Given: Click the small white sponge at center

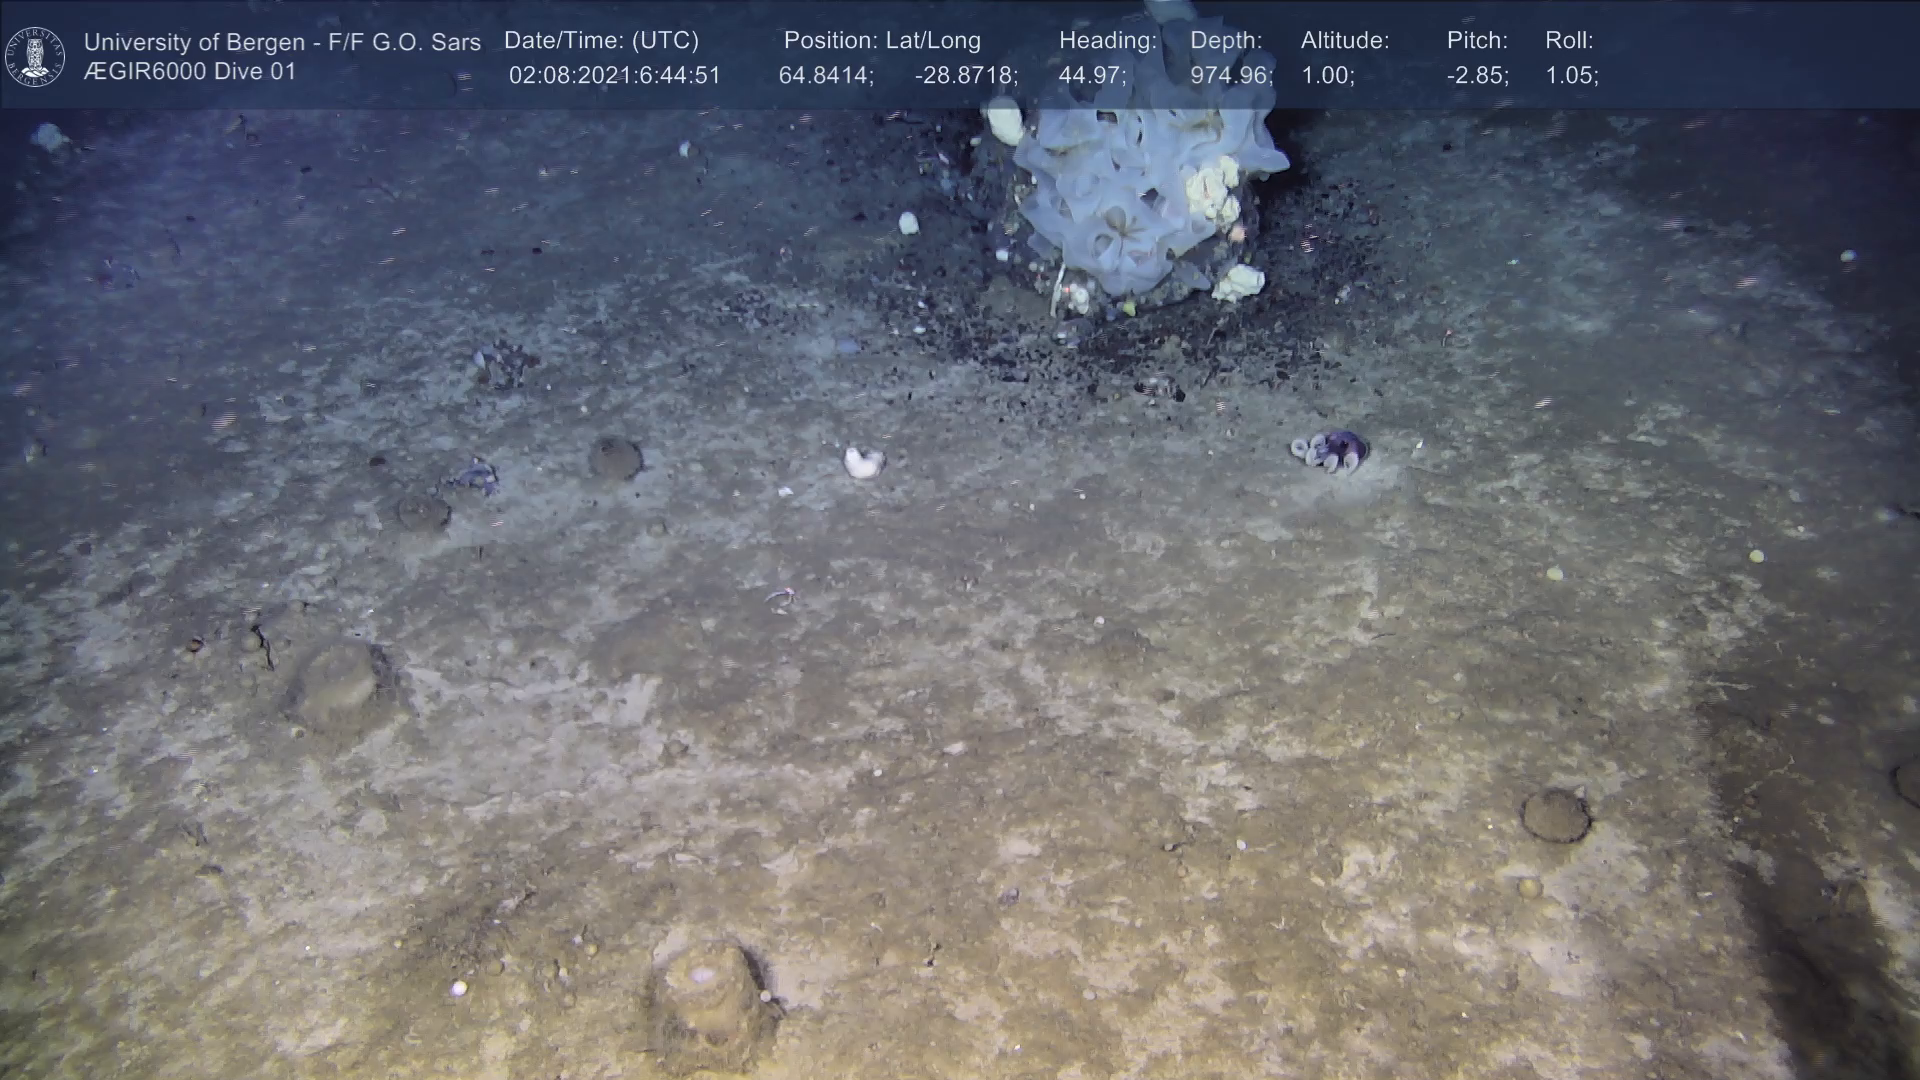Looking at the screenshot, I should (x=864, y=462).
